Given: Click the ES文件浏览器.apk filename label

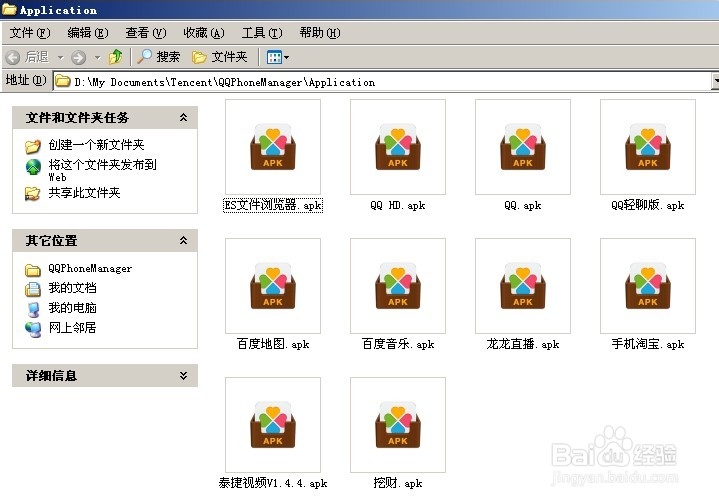Looking at the screenshot, I should [x=273, y=205].
